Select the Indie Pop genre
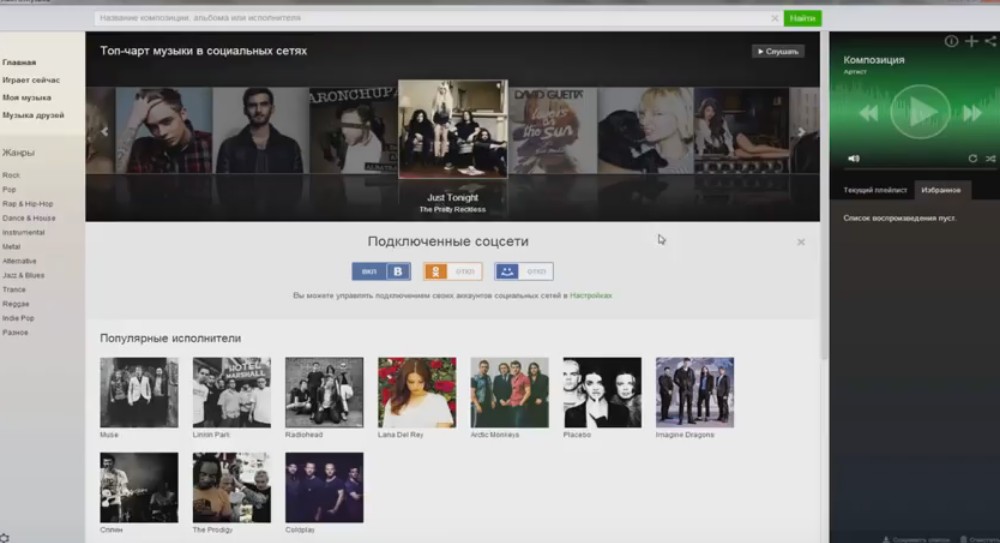1000x543 pixels. click(18, 318)
